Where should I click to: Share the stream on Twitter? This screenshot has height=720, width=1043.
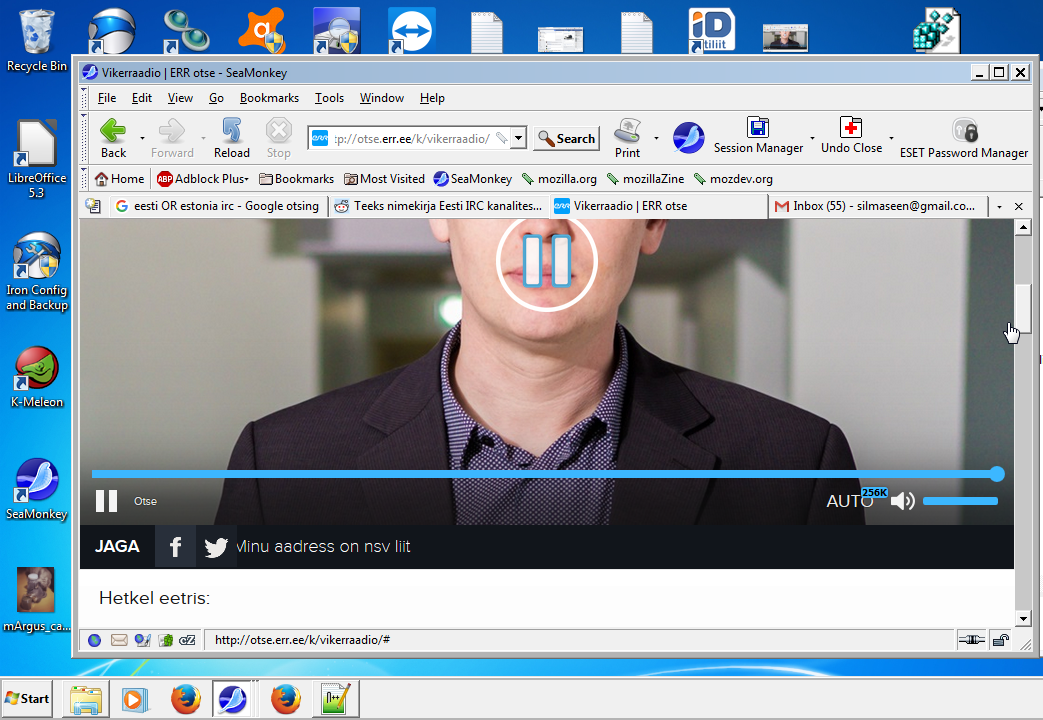tap(216, 547)
